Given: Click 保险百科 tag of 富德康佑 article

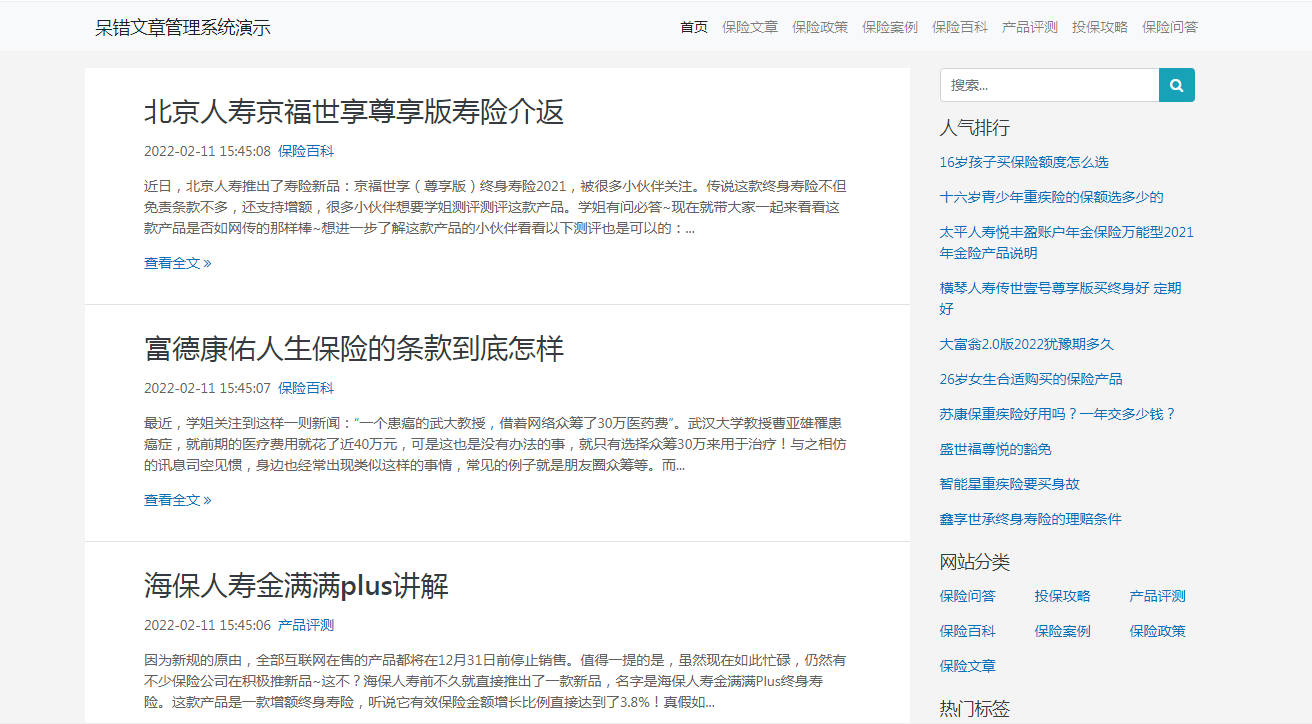Looking at the screenshot, I should [x=306, y=388].
